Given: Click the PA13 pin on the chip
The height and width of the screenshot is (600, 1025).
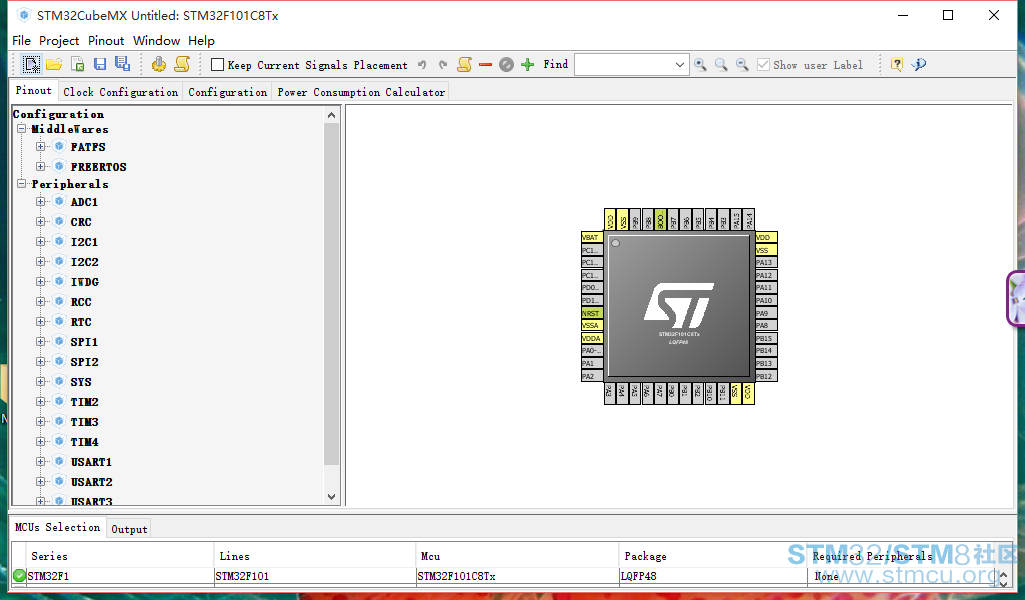Looking at the screenshot, I should tap(766, 262).
